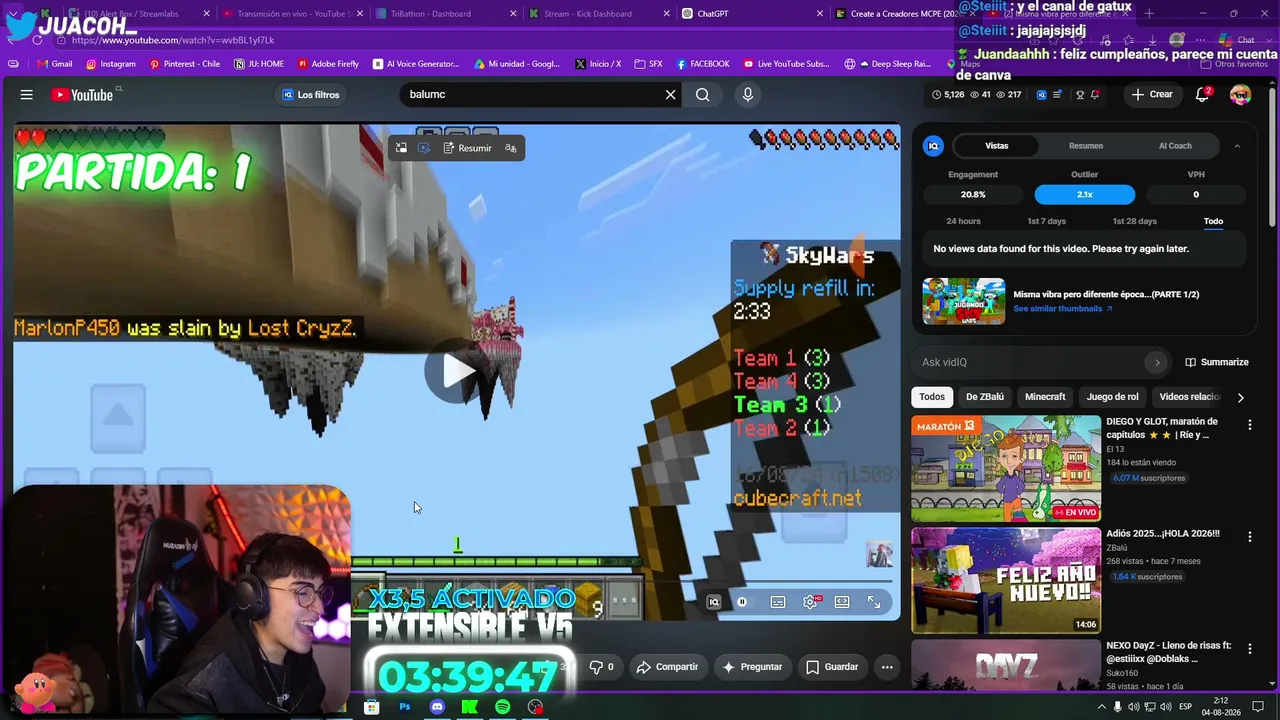1280x720 pixels.
Task: Click the Summarize button
Action: click(1217, 362)
